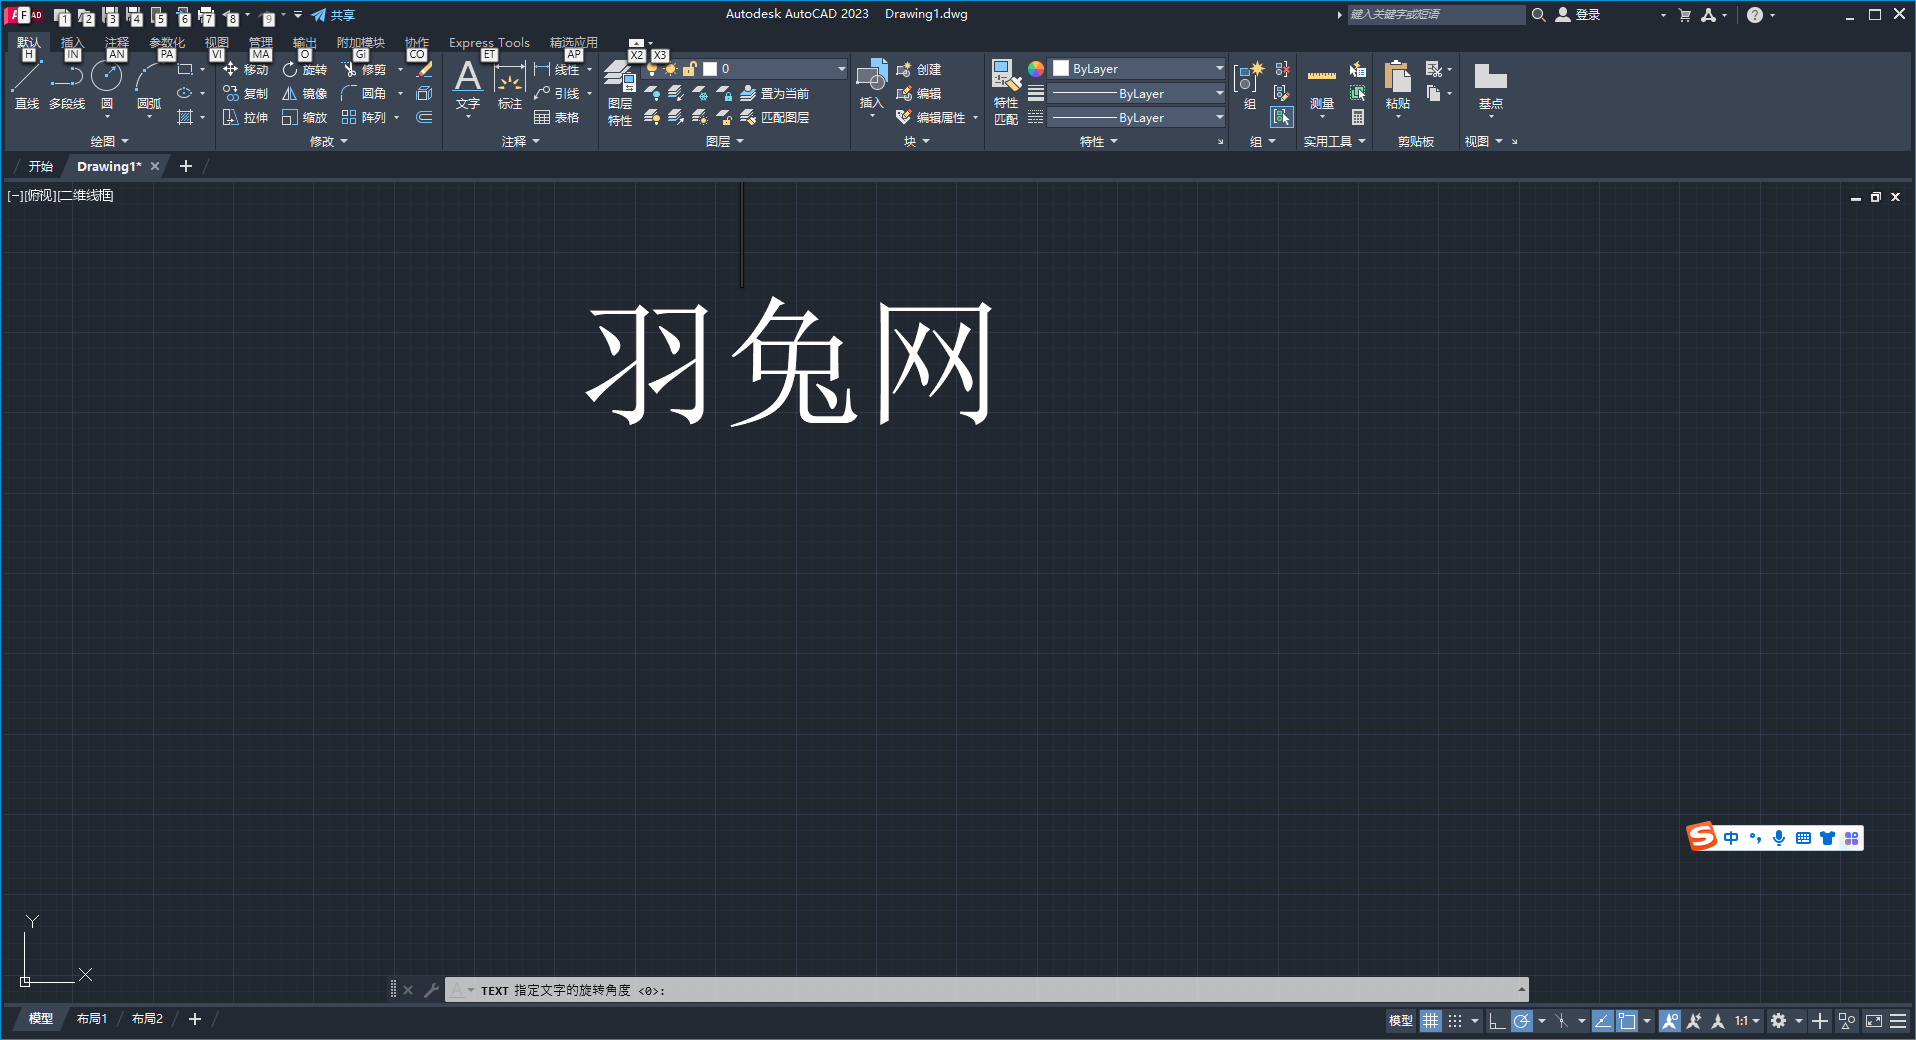The width and height of the screenshot is (1916, 1040).
Task: Click the 测量 (Measure) ruler icon
Action: [x=1321, y=86]
